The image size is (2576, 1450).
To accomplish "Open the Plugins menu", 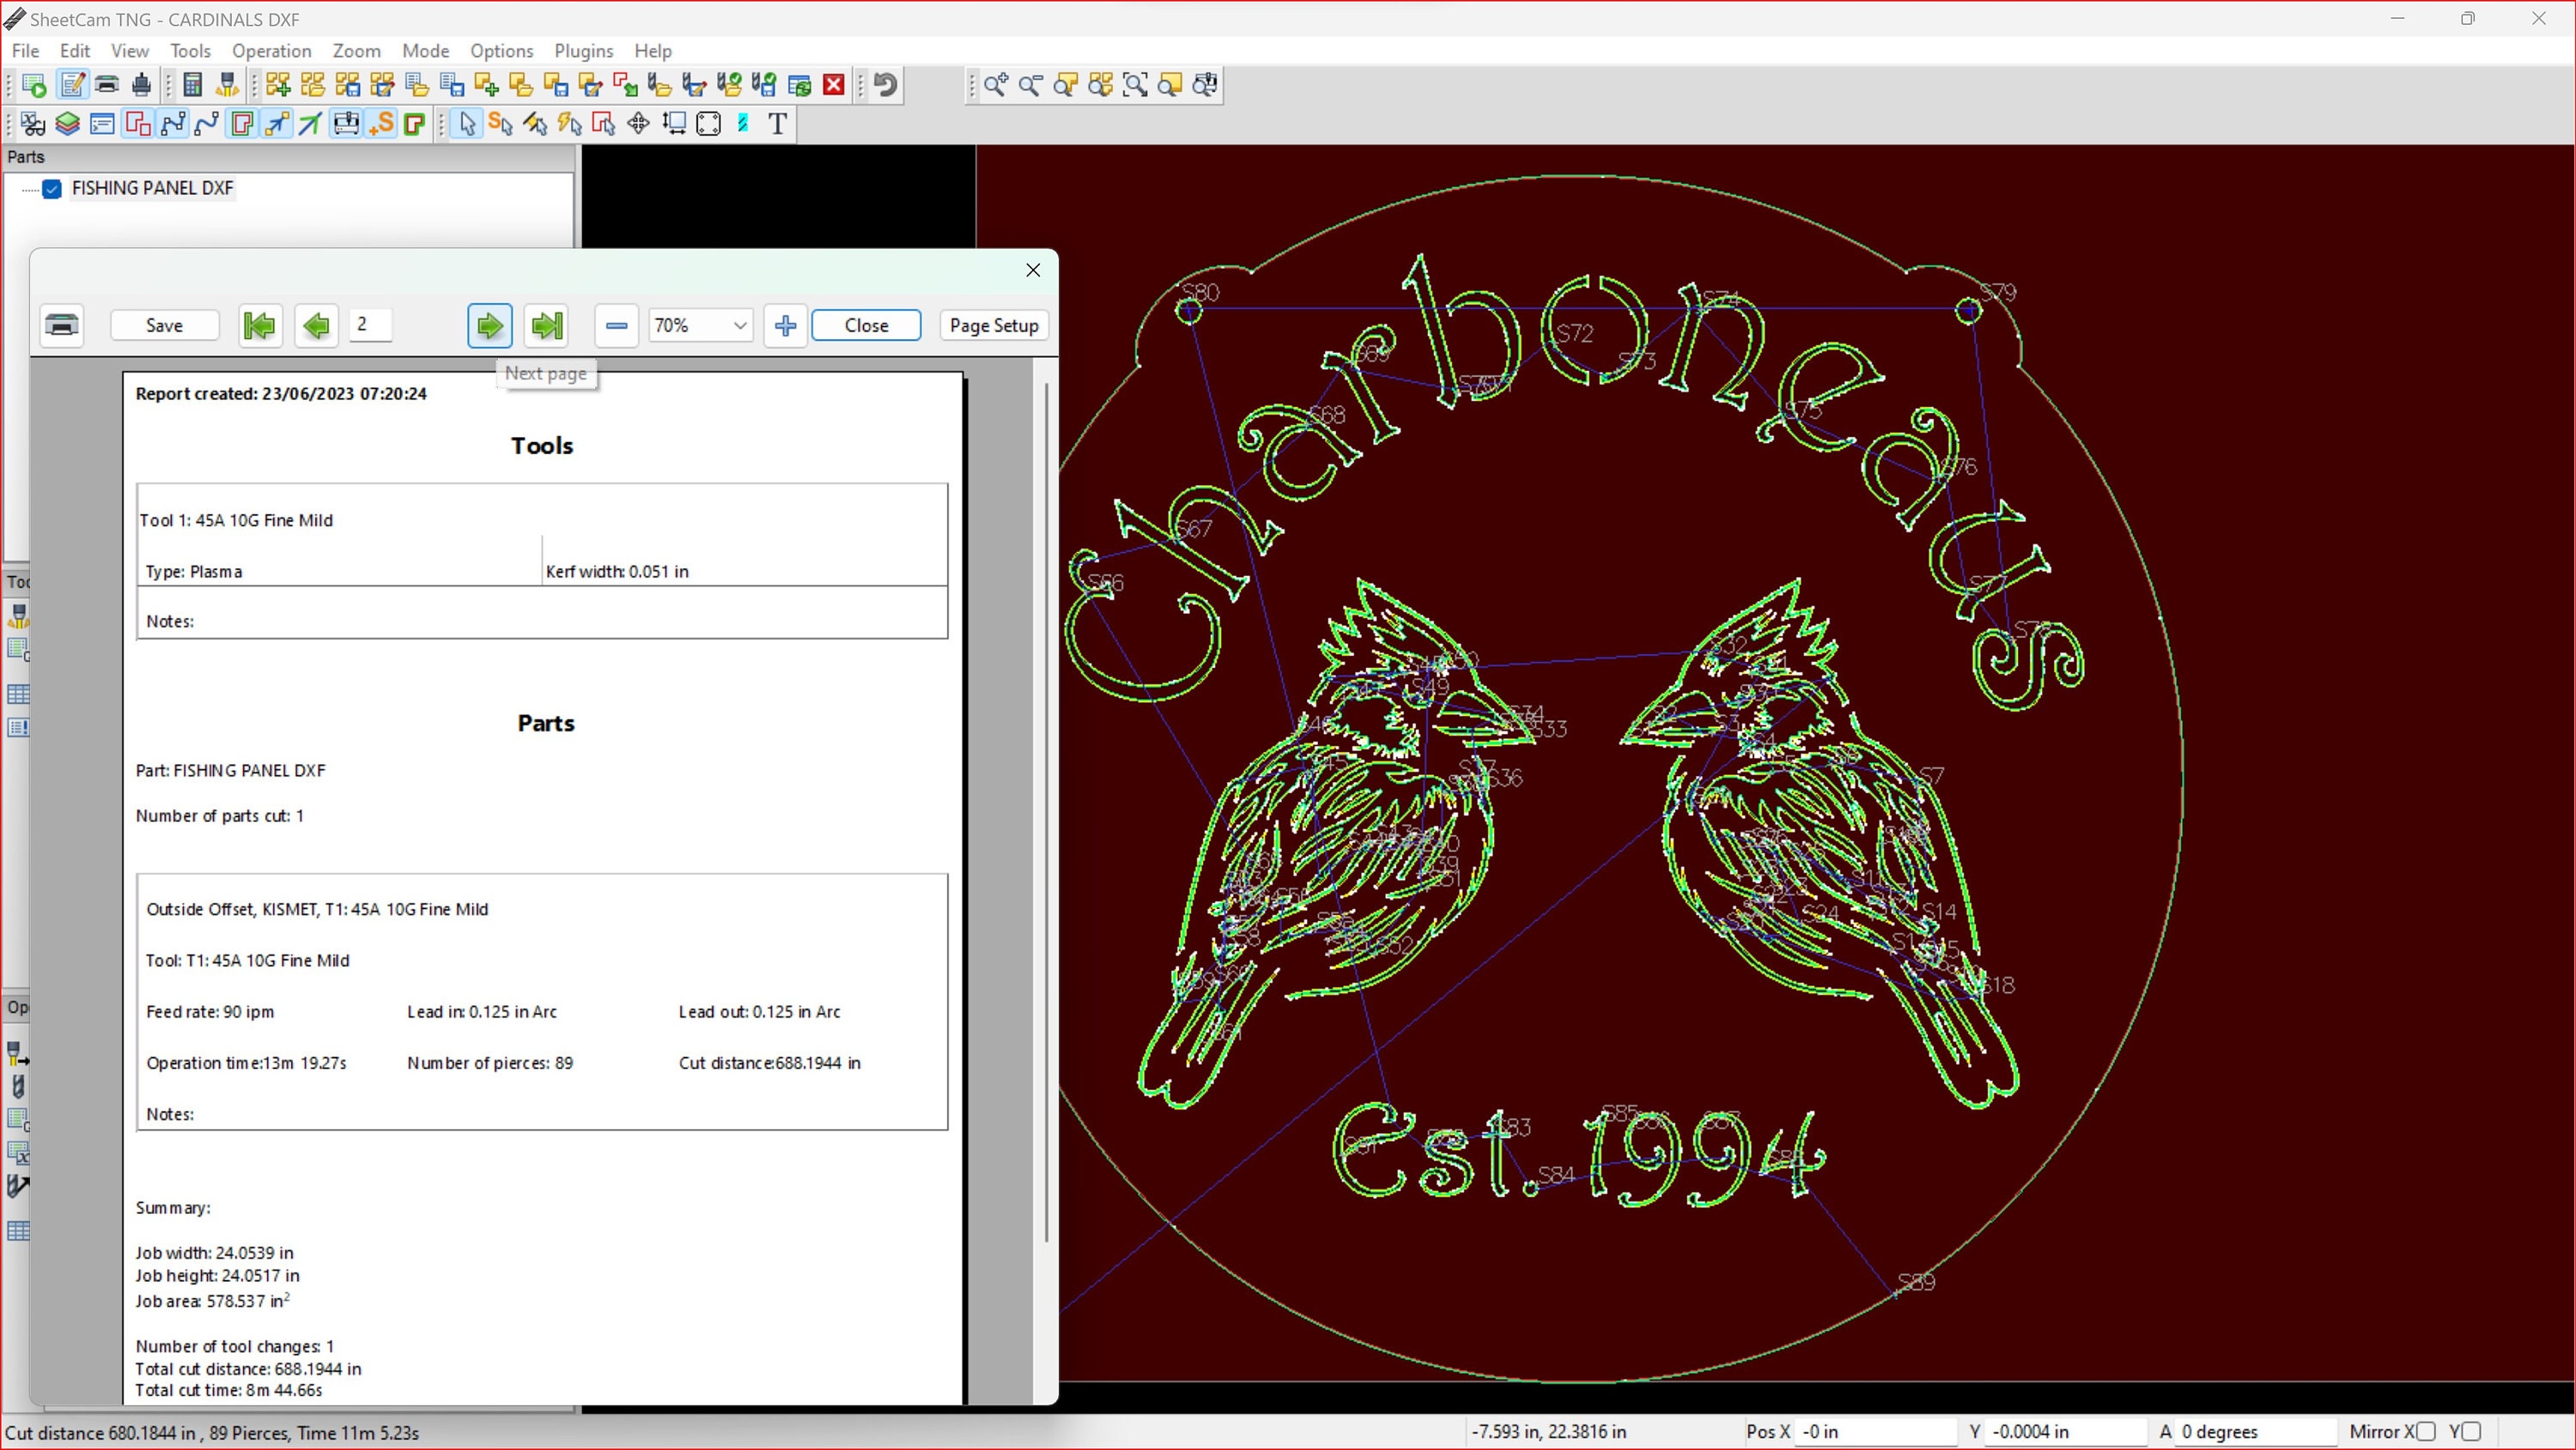I will (x=584, y=51).
